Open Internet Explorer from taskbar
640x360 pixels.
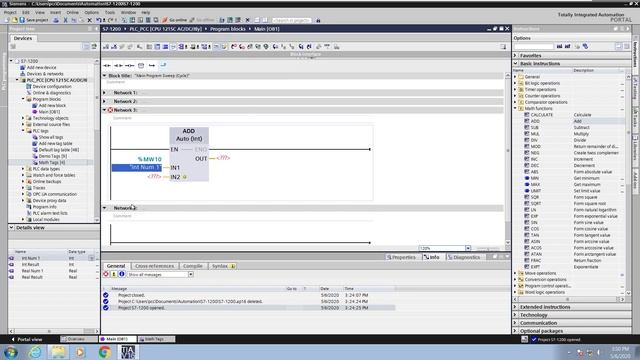click(x=35, y=352)
